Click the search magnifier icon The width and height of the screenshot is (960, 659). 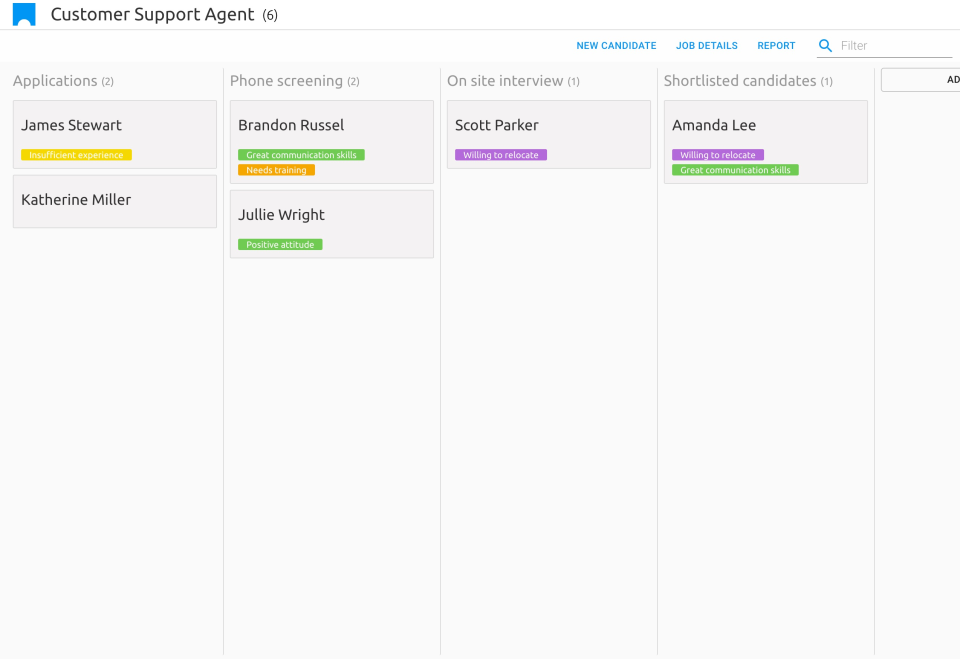(x=825, y=46)
